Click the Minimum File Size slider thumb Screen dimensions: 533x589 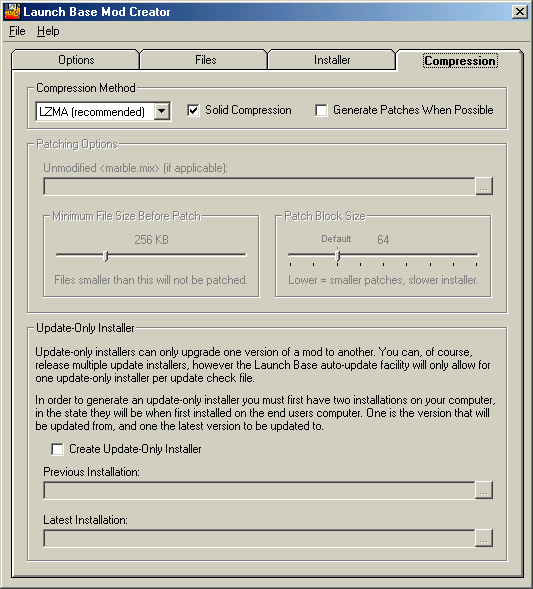(x=106, y=256)
